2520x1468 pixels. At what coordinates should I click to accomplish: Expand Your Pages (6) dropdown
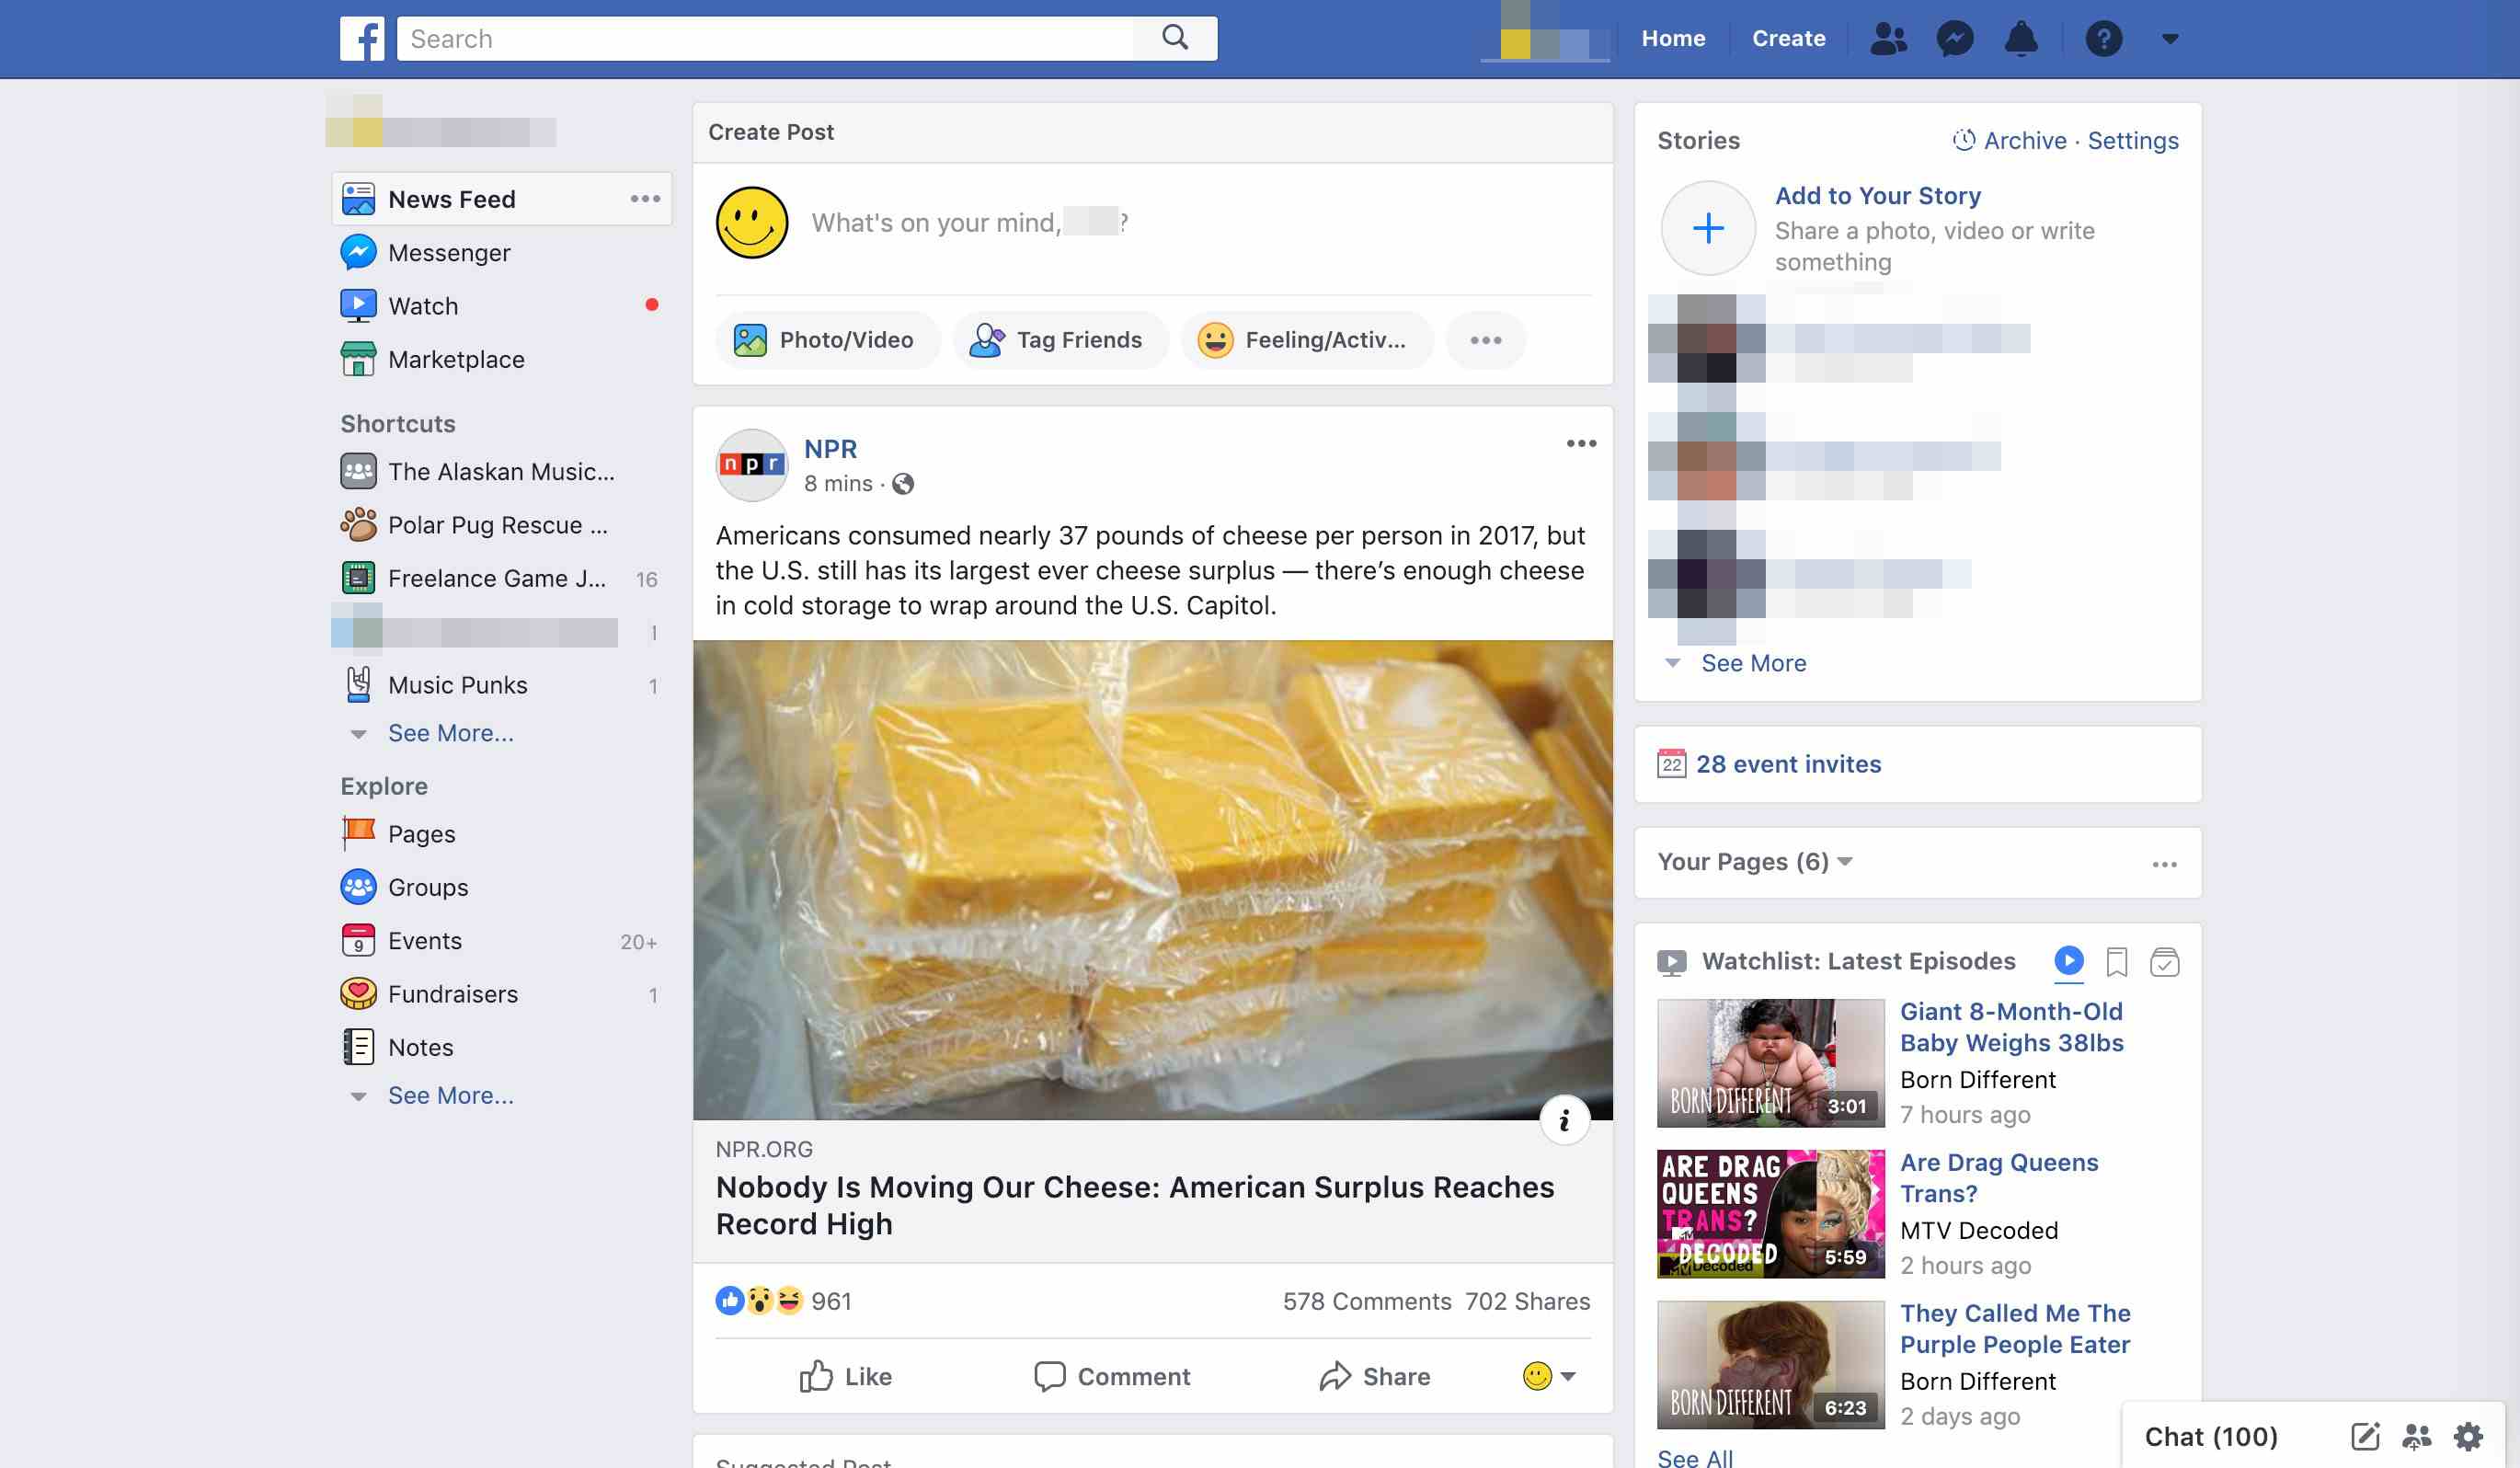tap(1754, 861)
